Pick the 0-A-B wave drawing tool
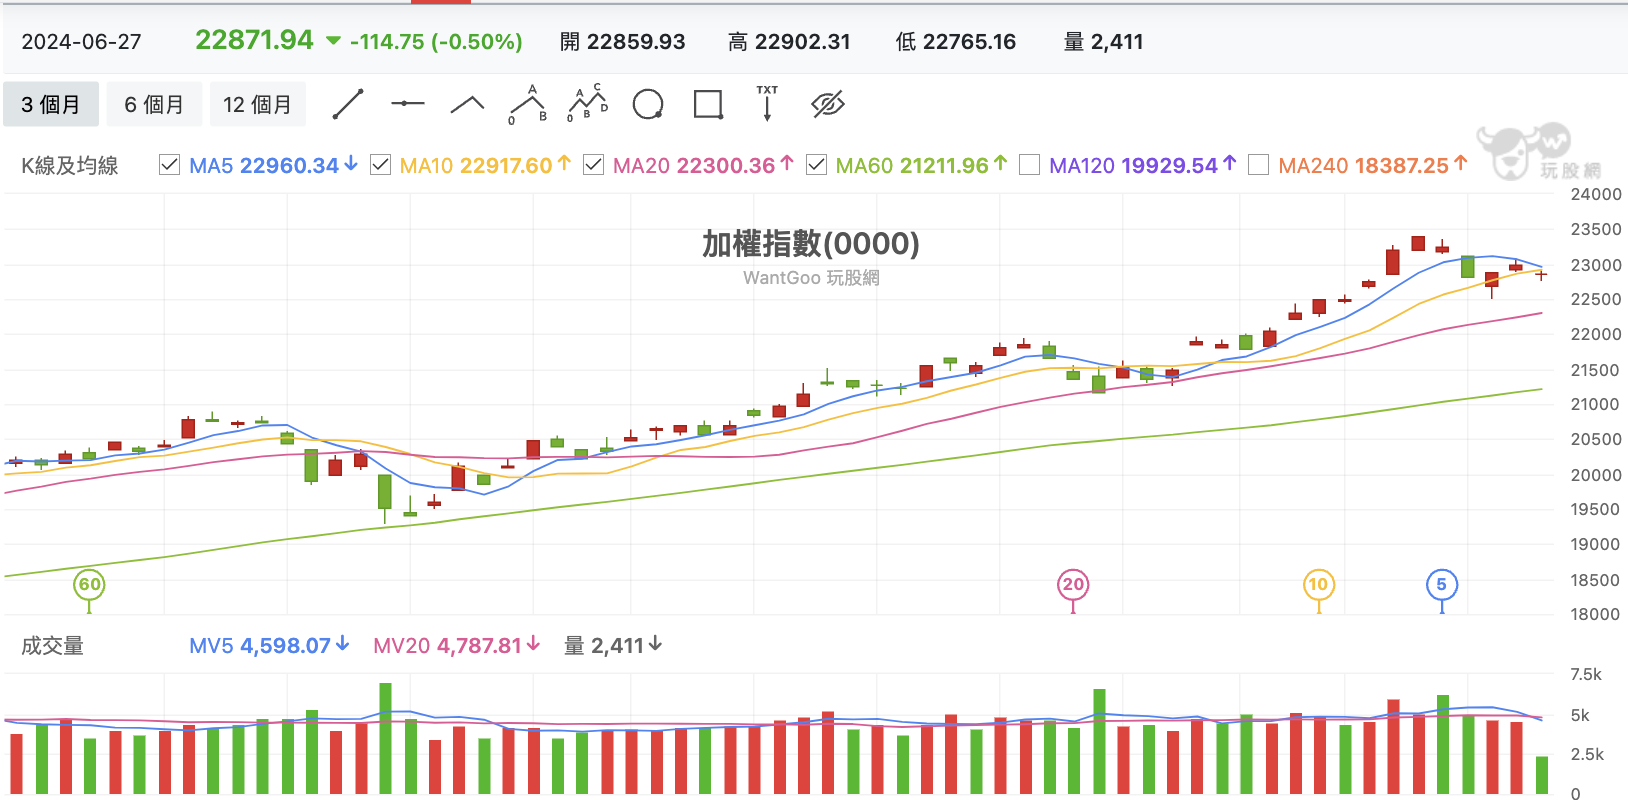 528,104
